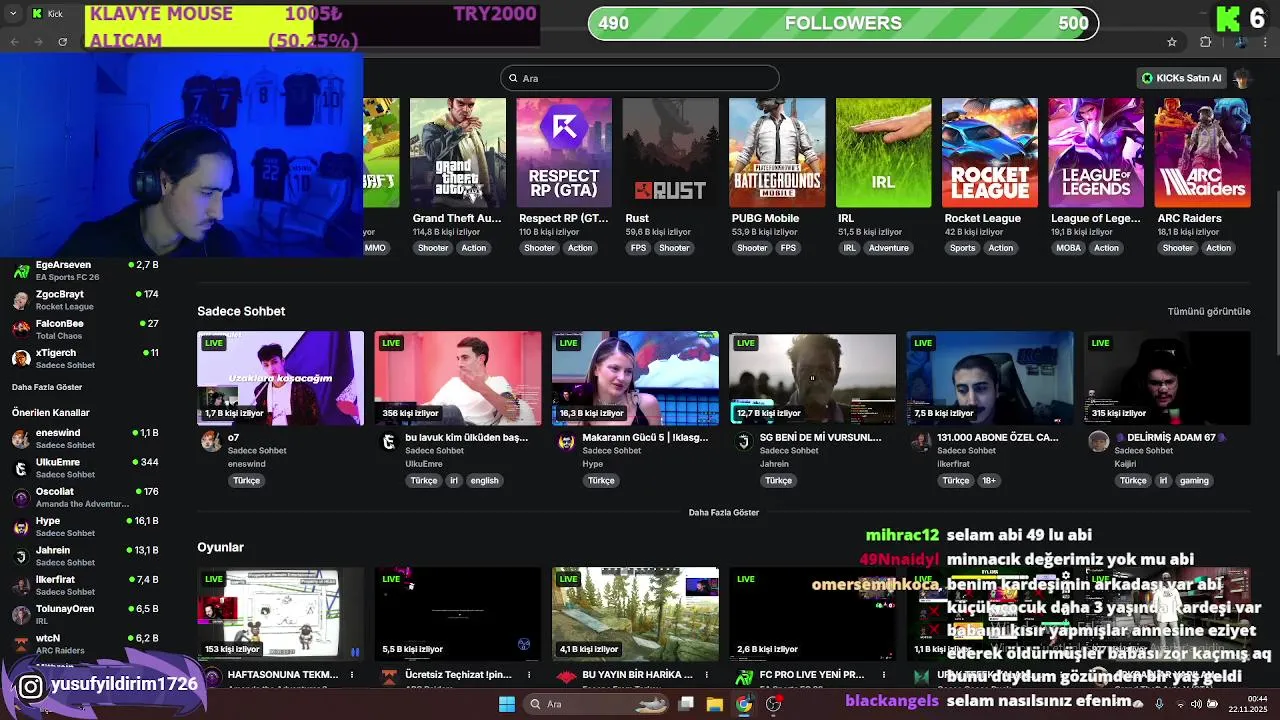Open the 131.000 ABONE ÖZEL stream thumbnail
The width and height of the screenshot is (1280, 720).
tap(990, 378)
